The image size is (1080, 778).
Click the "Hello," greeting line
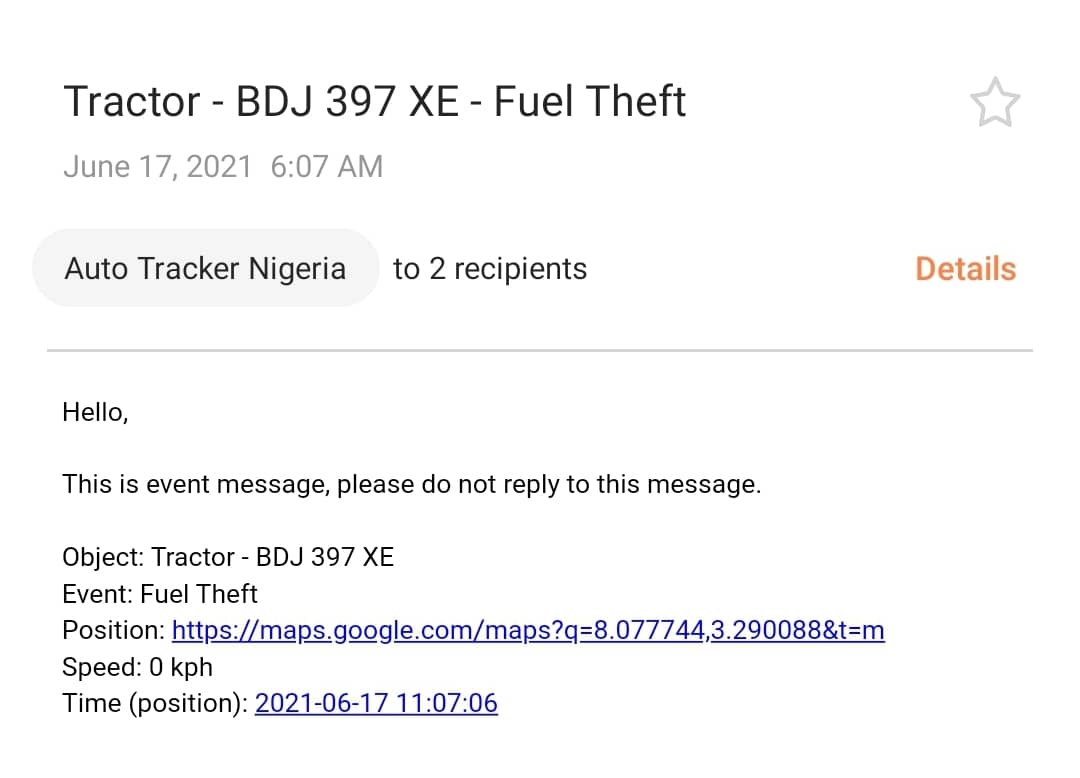coord(95,412)
